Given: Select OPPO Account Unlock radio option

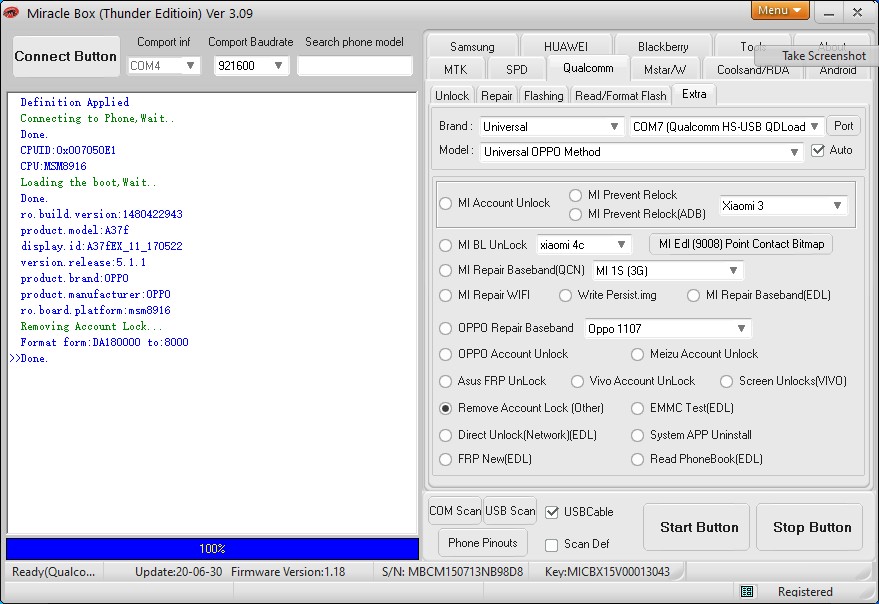Looking at the screenshot, I should (446, 354).
